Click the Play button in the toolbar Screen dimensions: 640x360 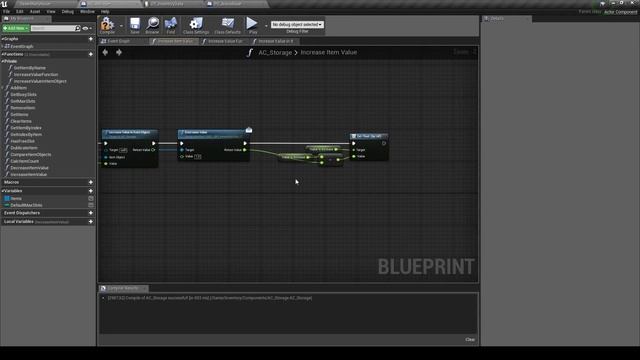click(x=253, y=25)
